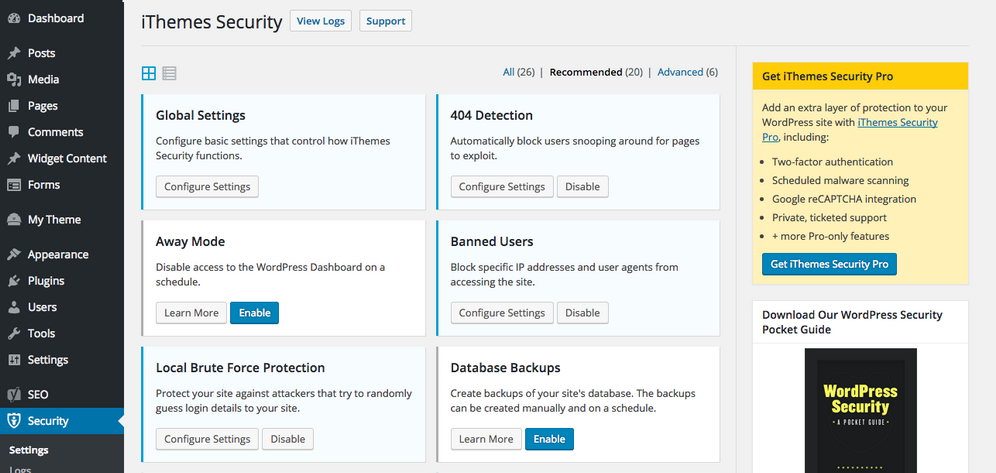Click the Banned Users card title
Image resolution: width=996 pixels, height=473 pixels.
pyautogui.click(x=492, y=242)
